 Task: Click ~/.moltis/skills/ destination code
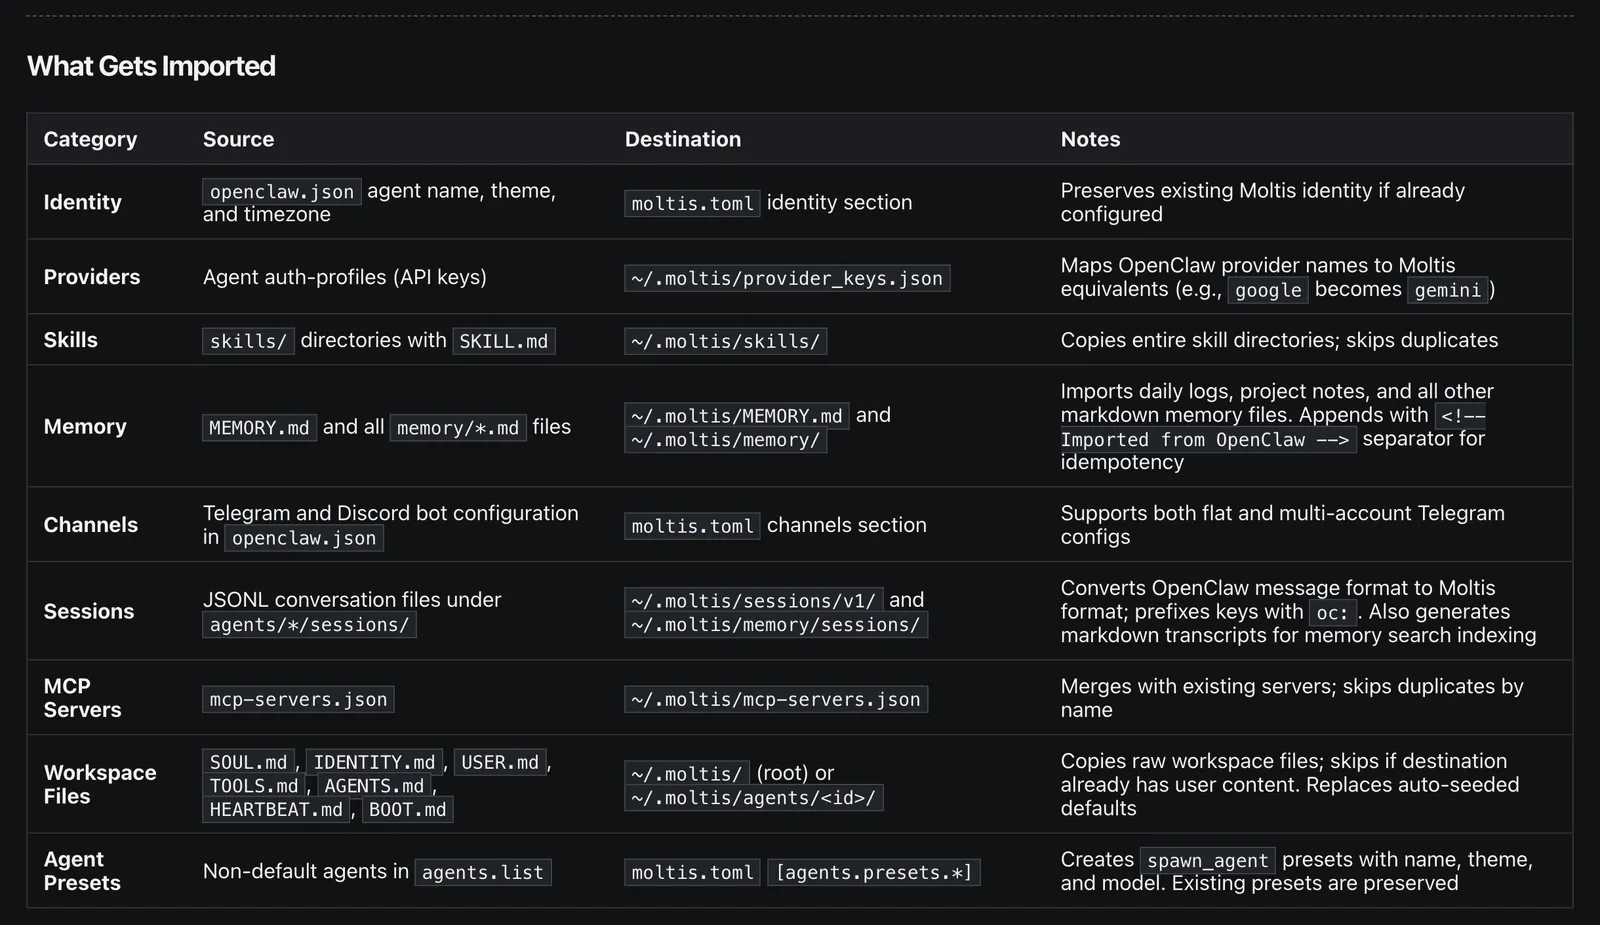tap(726, 341)
